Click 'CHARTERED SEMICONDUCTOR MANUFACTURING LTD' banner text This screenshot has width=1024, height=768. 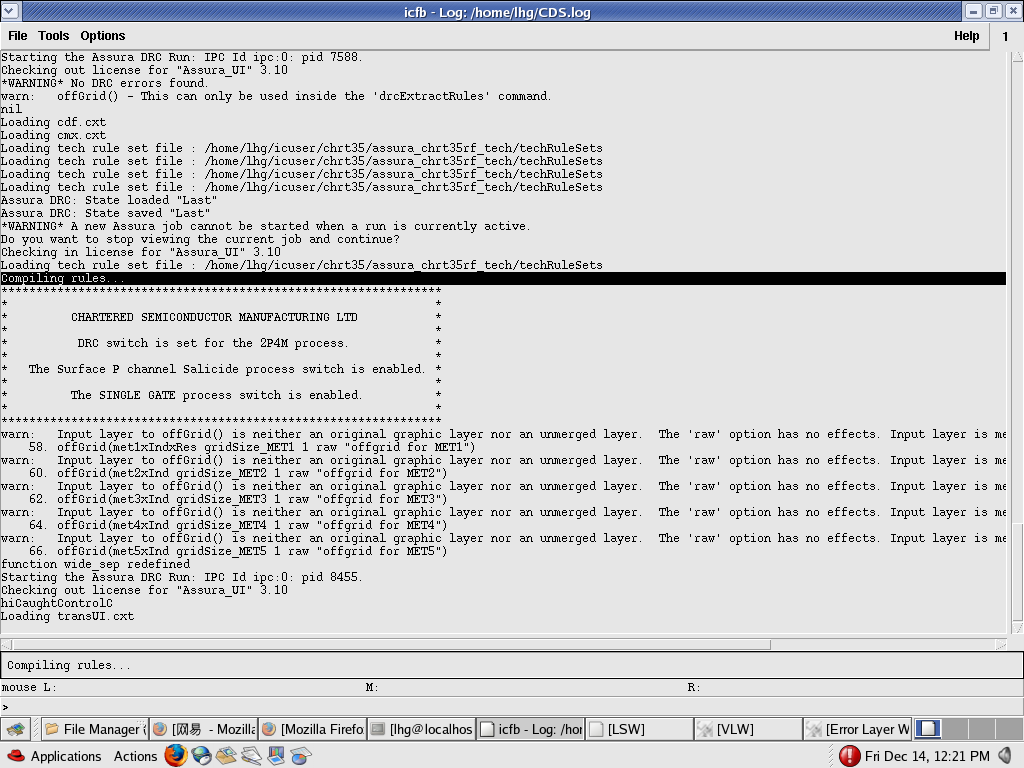214,317
